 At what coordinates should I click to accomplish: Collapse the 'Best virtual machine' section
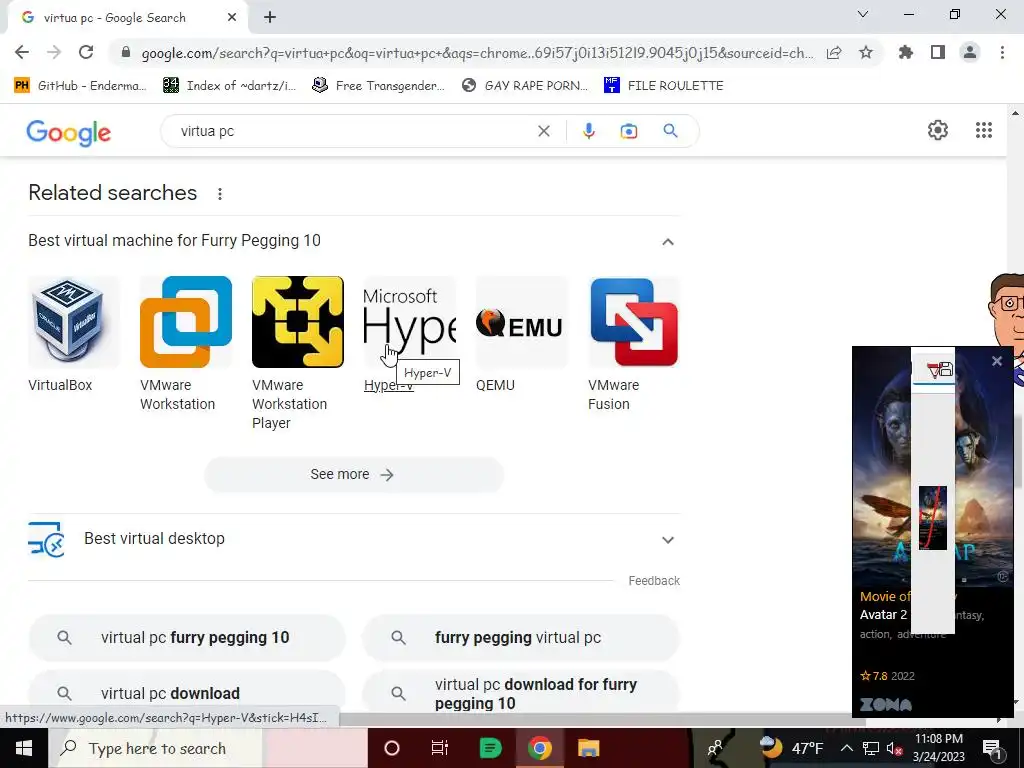(x=667, y=242)
